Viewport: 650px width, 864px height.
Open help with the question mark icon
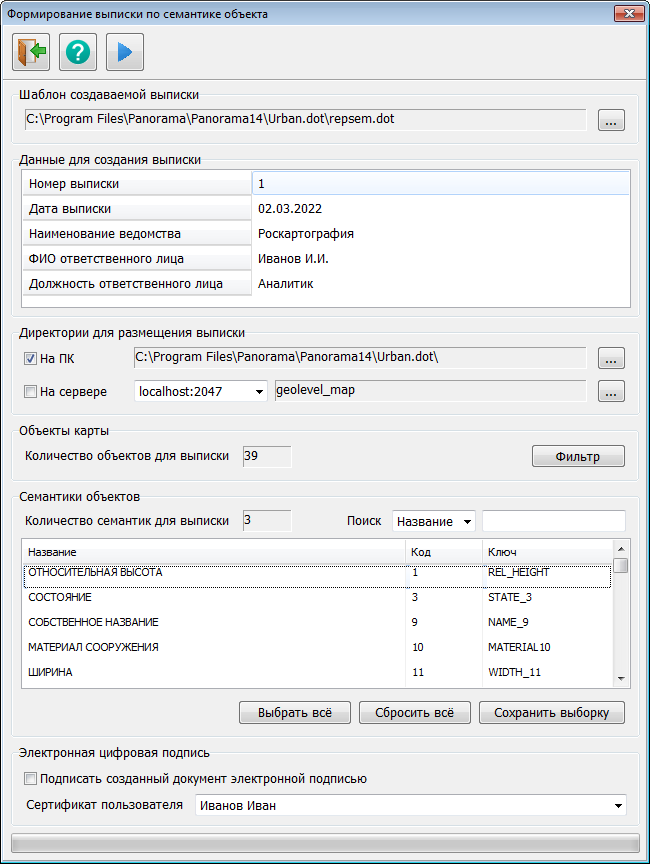coord(78,51)
